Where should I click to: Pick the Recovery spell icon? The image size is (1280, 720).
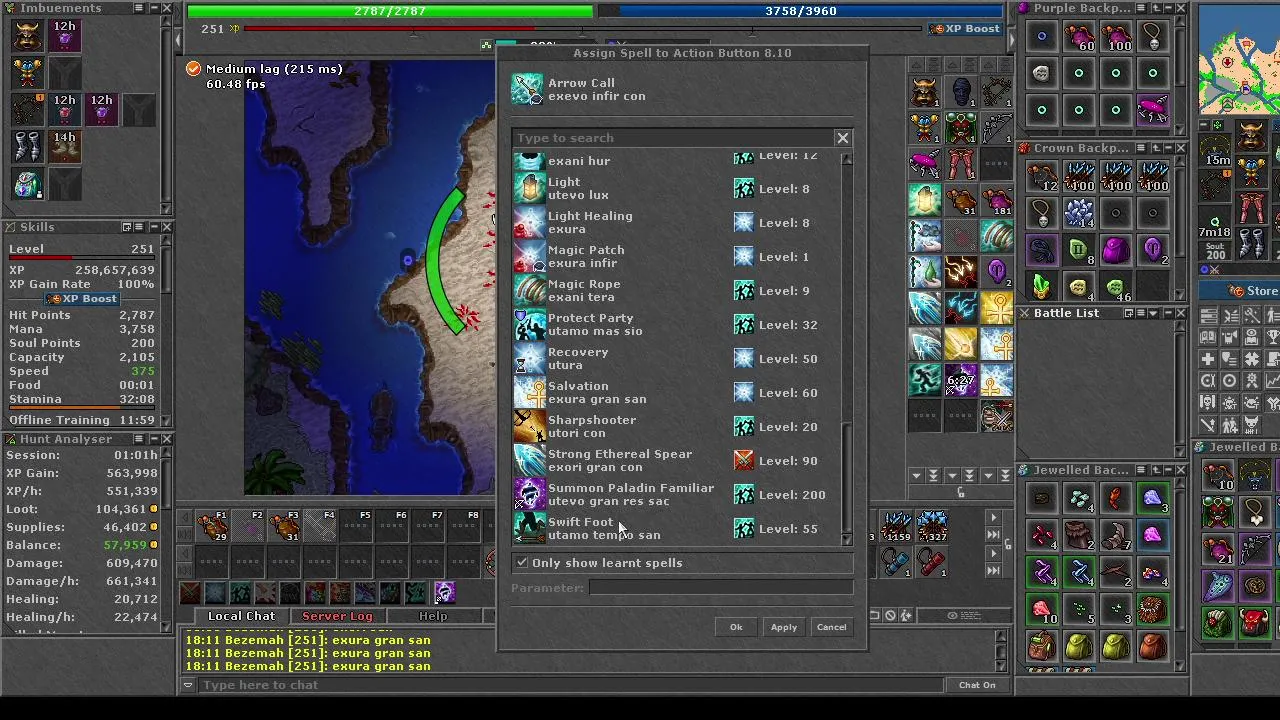coord(529,359)
